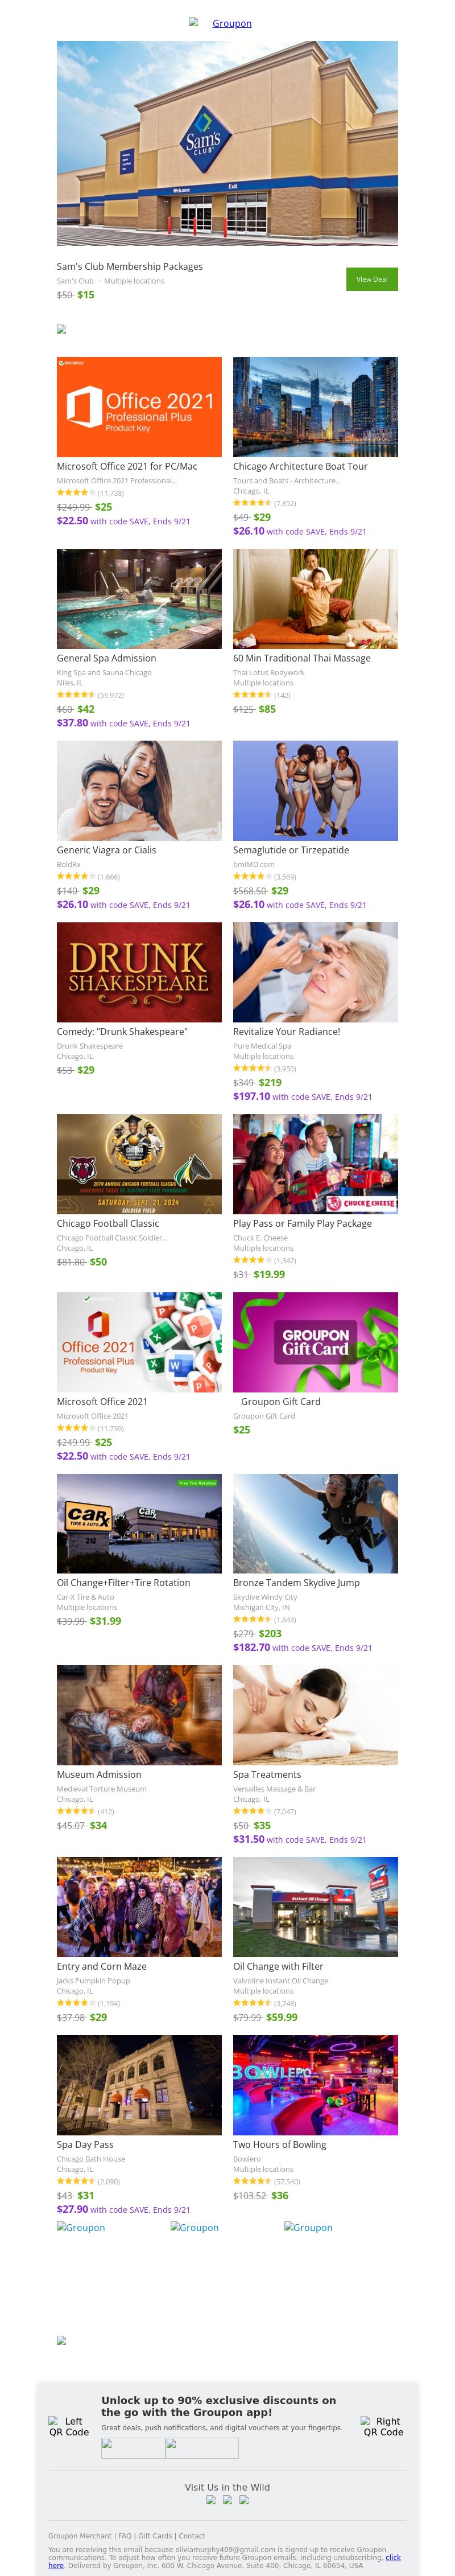Open the Chicago Architecture Boat Tour title
The width and height of the screenshot is (455, 2576).
coord(300,466)
